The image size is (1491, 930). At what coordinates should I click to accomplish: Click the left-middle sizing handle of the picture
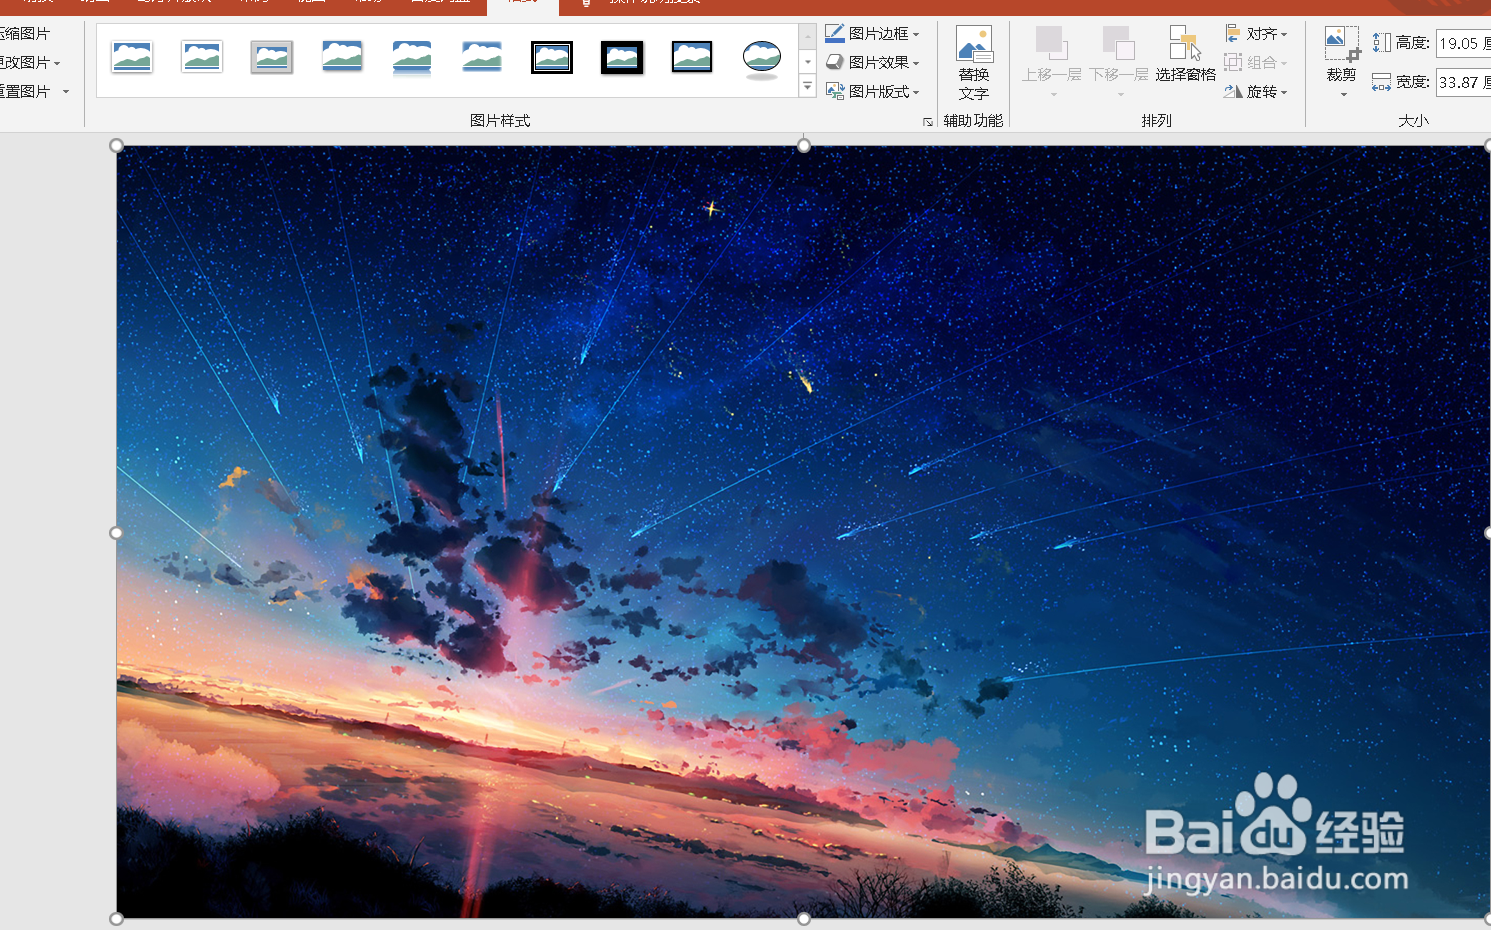[x=116, y=533]
